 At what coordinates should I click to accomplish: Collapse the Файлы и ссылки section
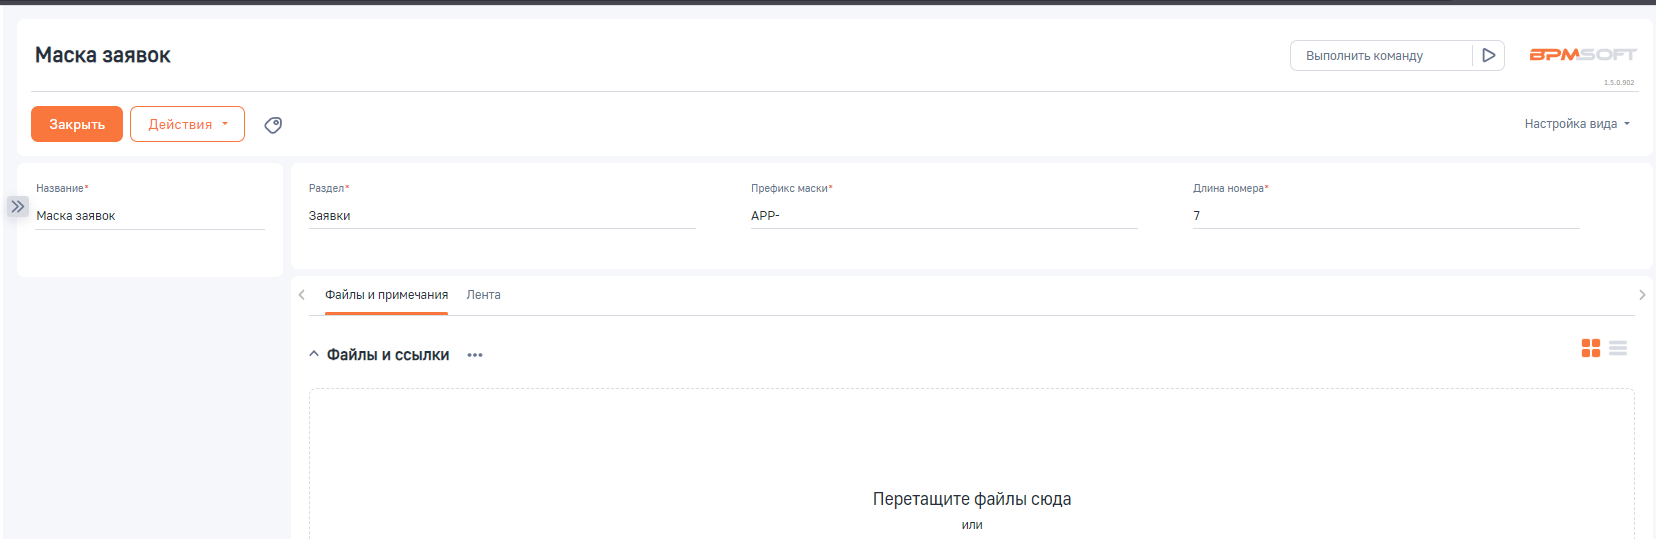[314, 354]
